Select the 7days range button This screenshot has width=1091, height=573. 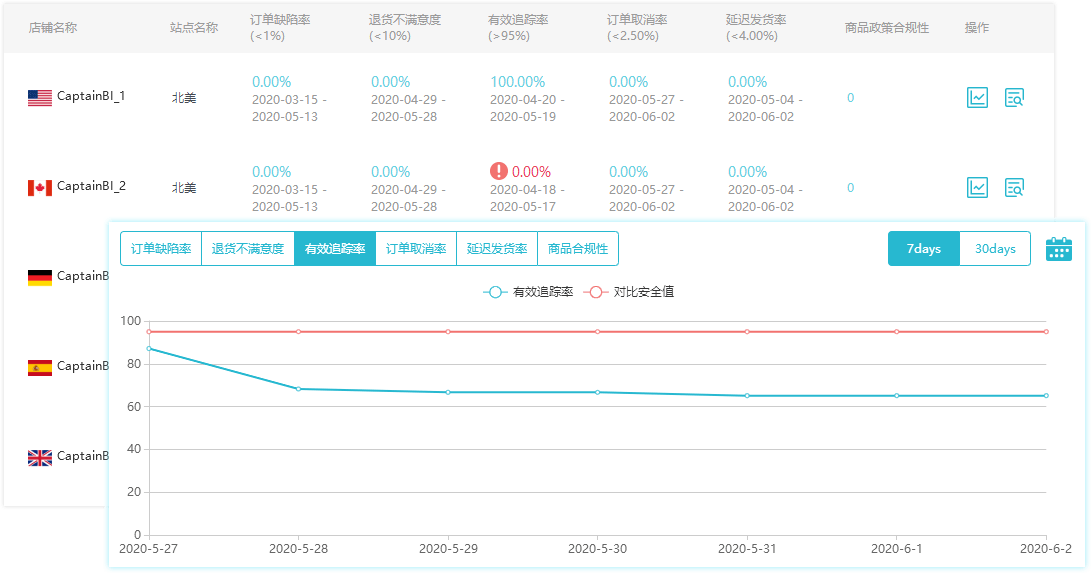(x=924, y=249)
